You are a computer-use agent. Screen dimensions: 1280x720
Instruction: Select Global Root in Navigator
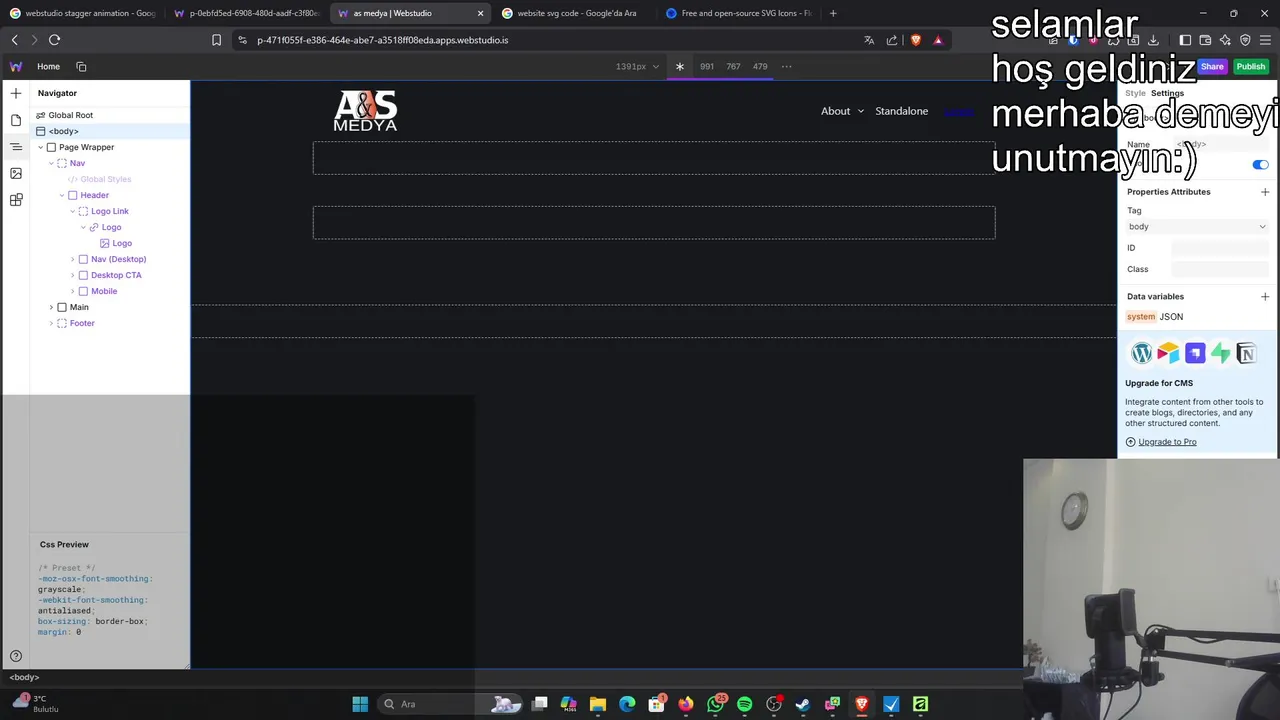(70, 115)
